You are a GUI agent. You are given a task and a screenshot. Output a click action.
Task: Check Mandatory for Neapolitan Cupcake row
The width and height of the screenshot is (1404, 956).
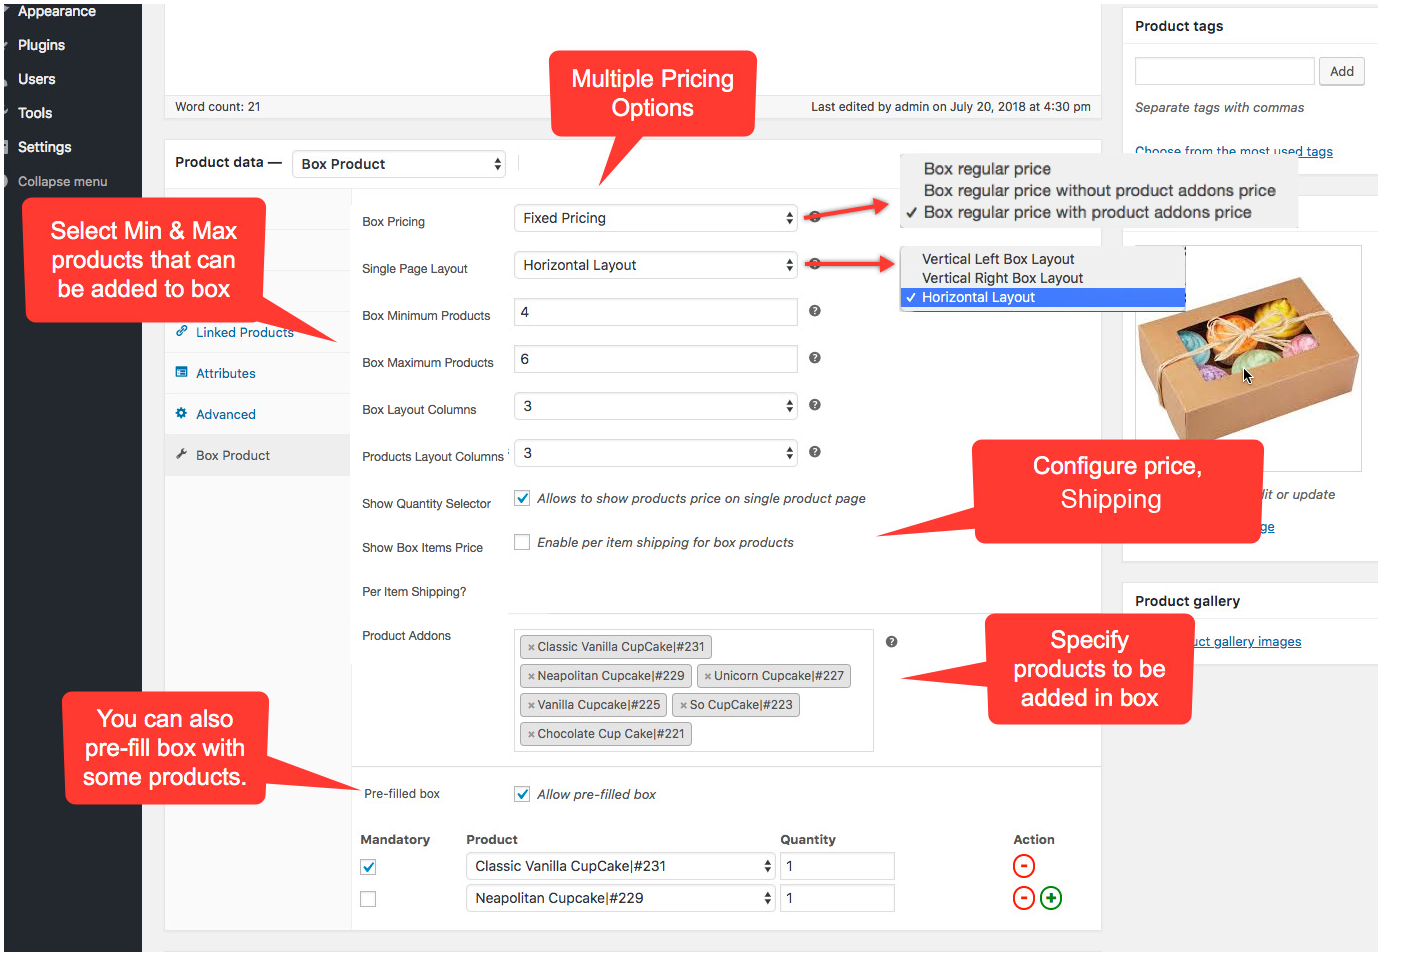click(x=368, y=899)
